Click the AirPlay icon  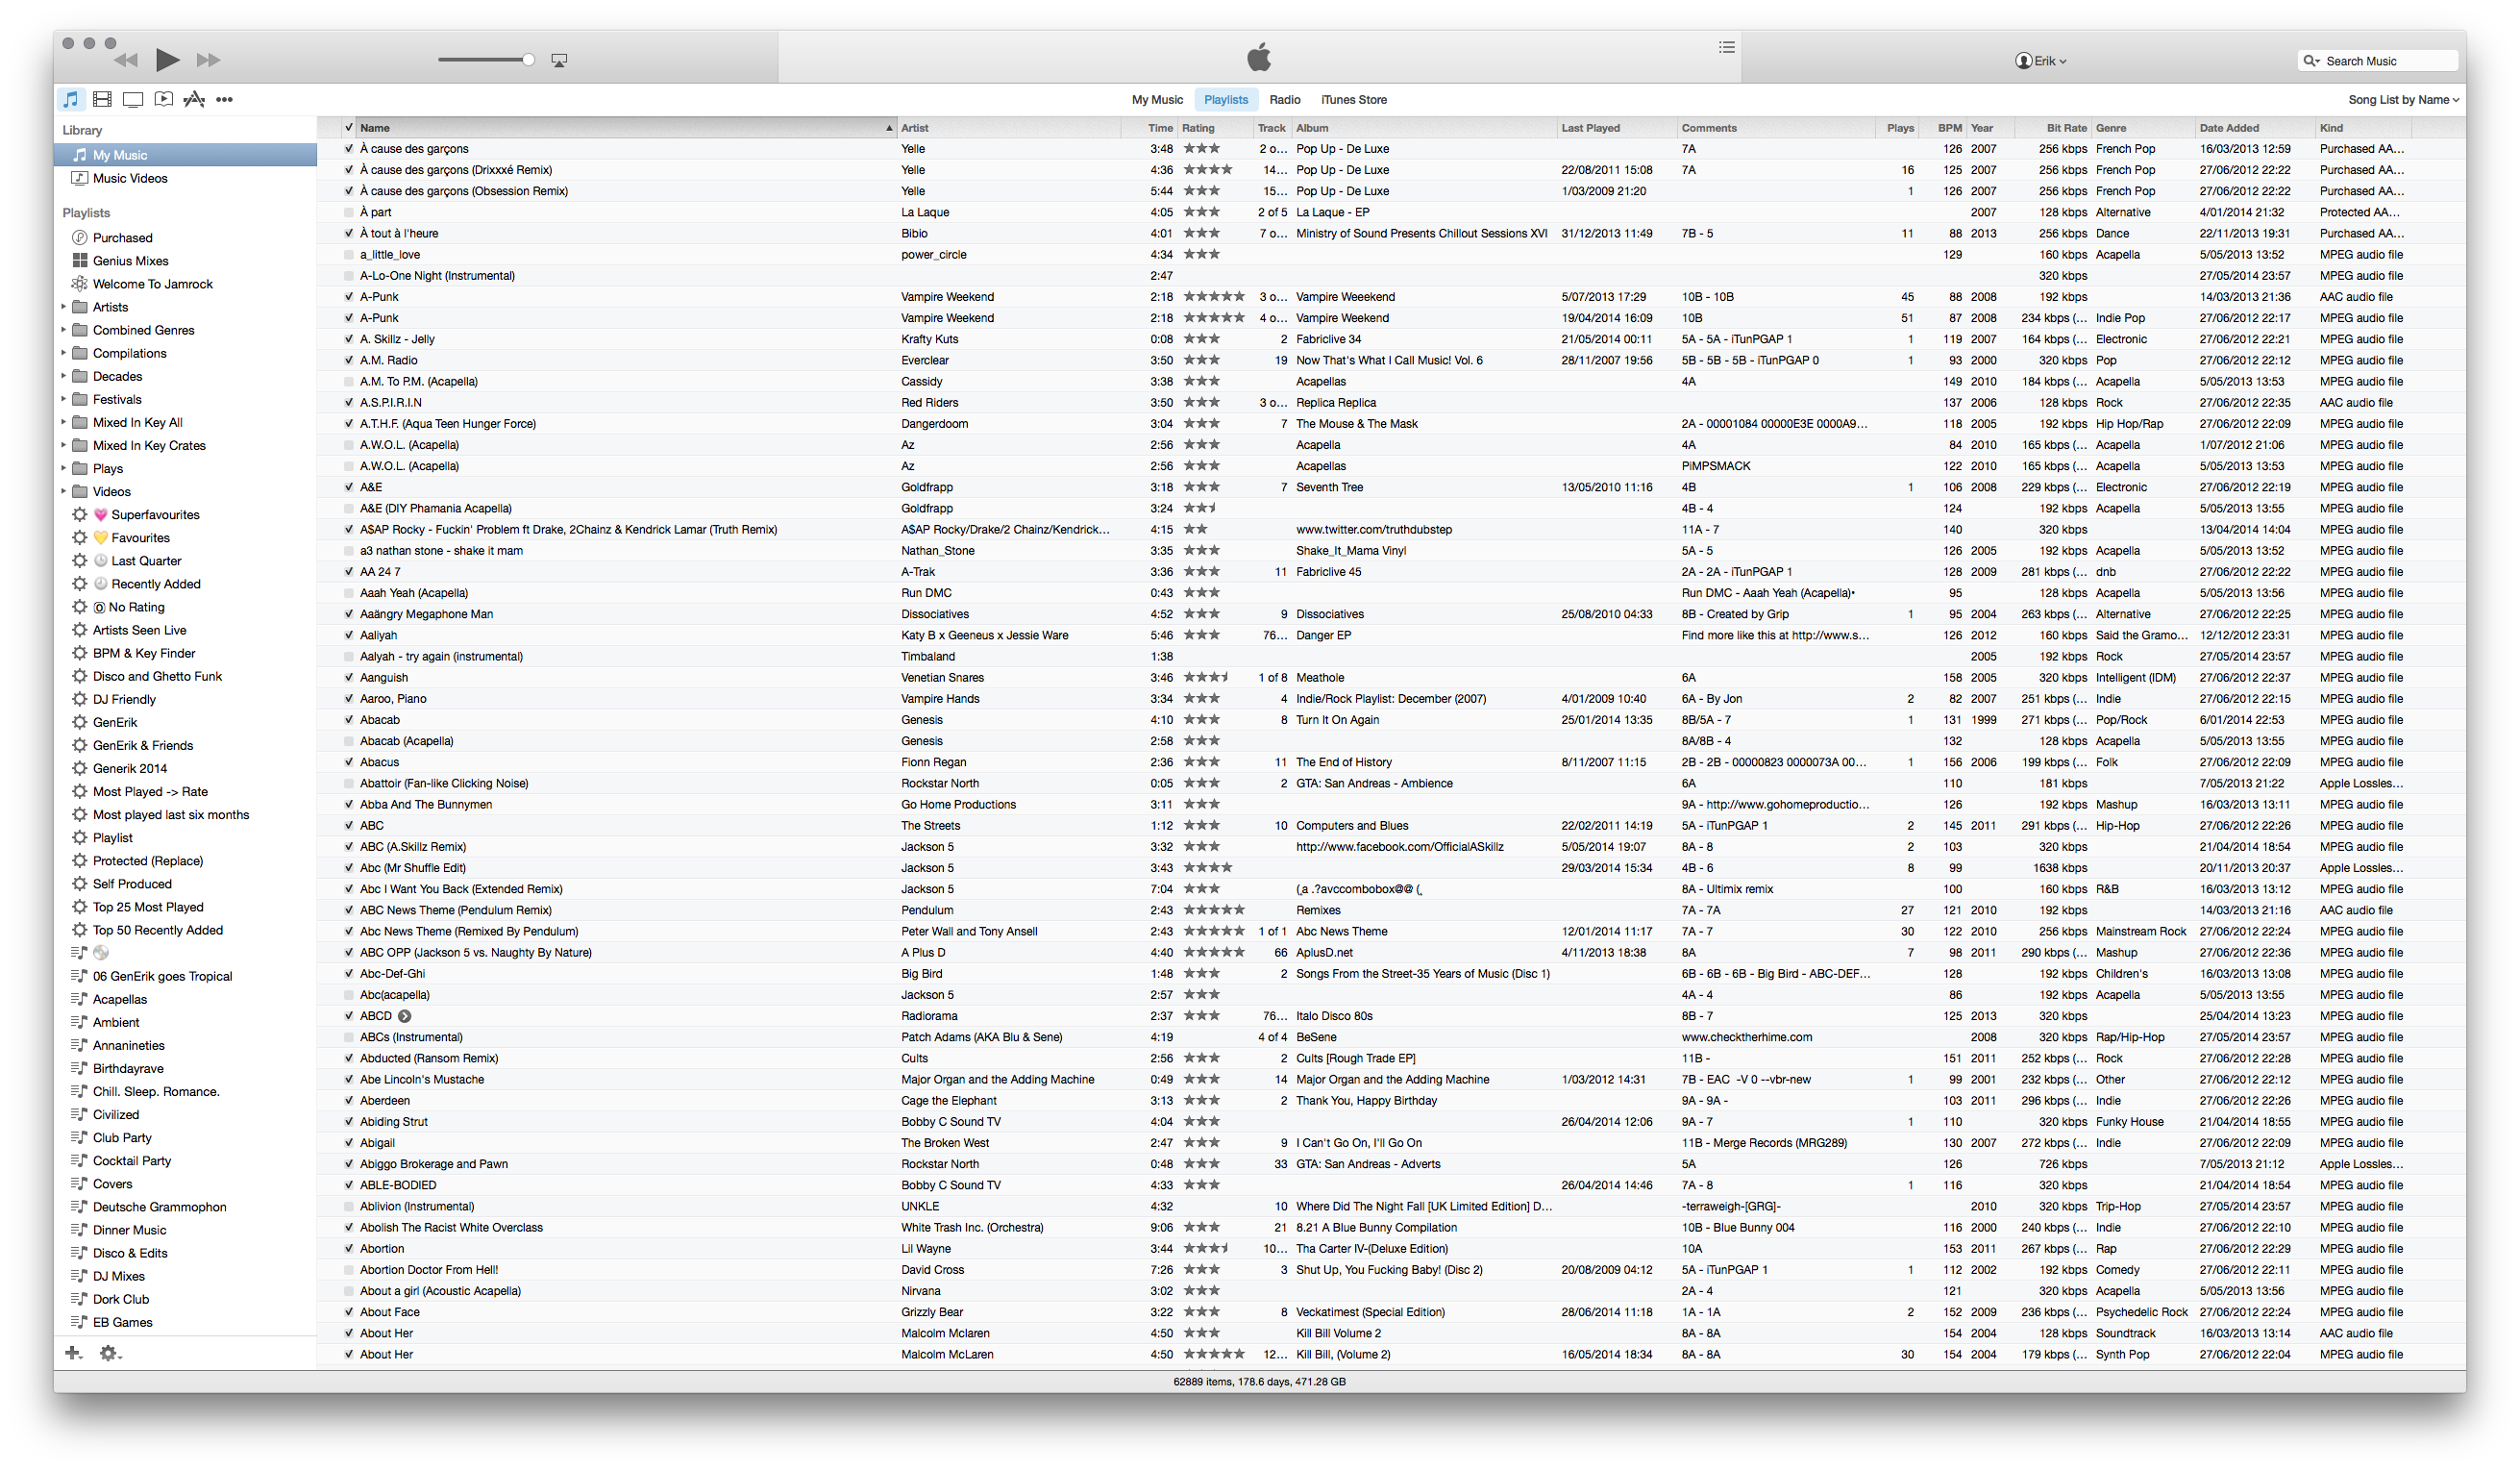[559, 60]
